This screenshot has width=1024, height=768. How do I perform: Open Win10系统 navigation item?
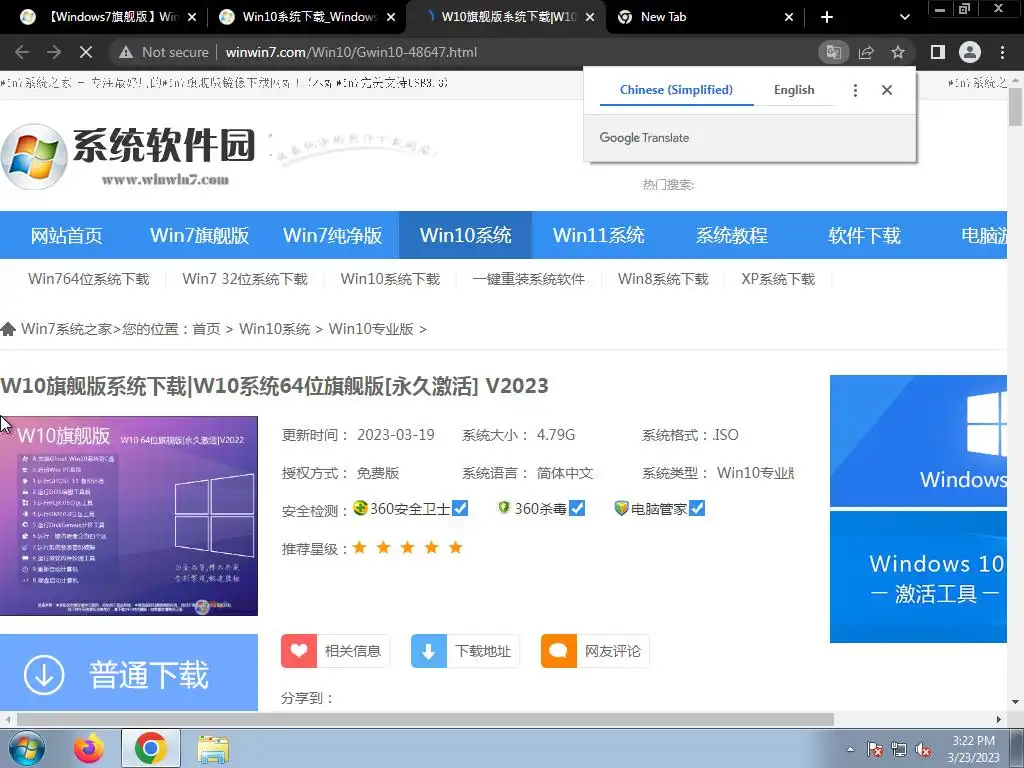tap(466, 235)
